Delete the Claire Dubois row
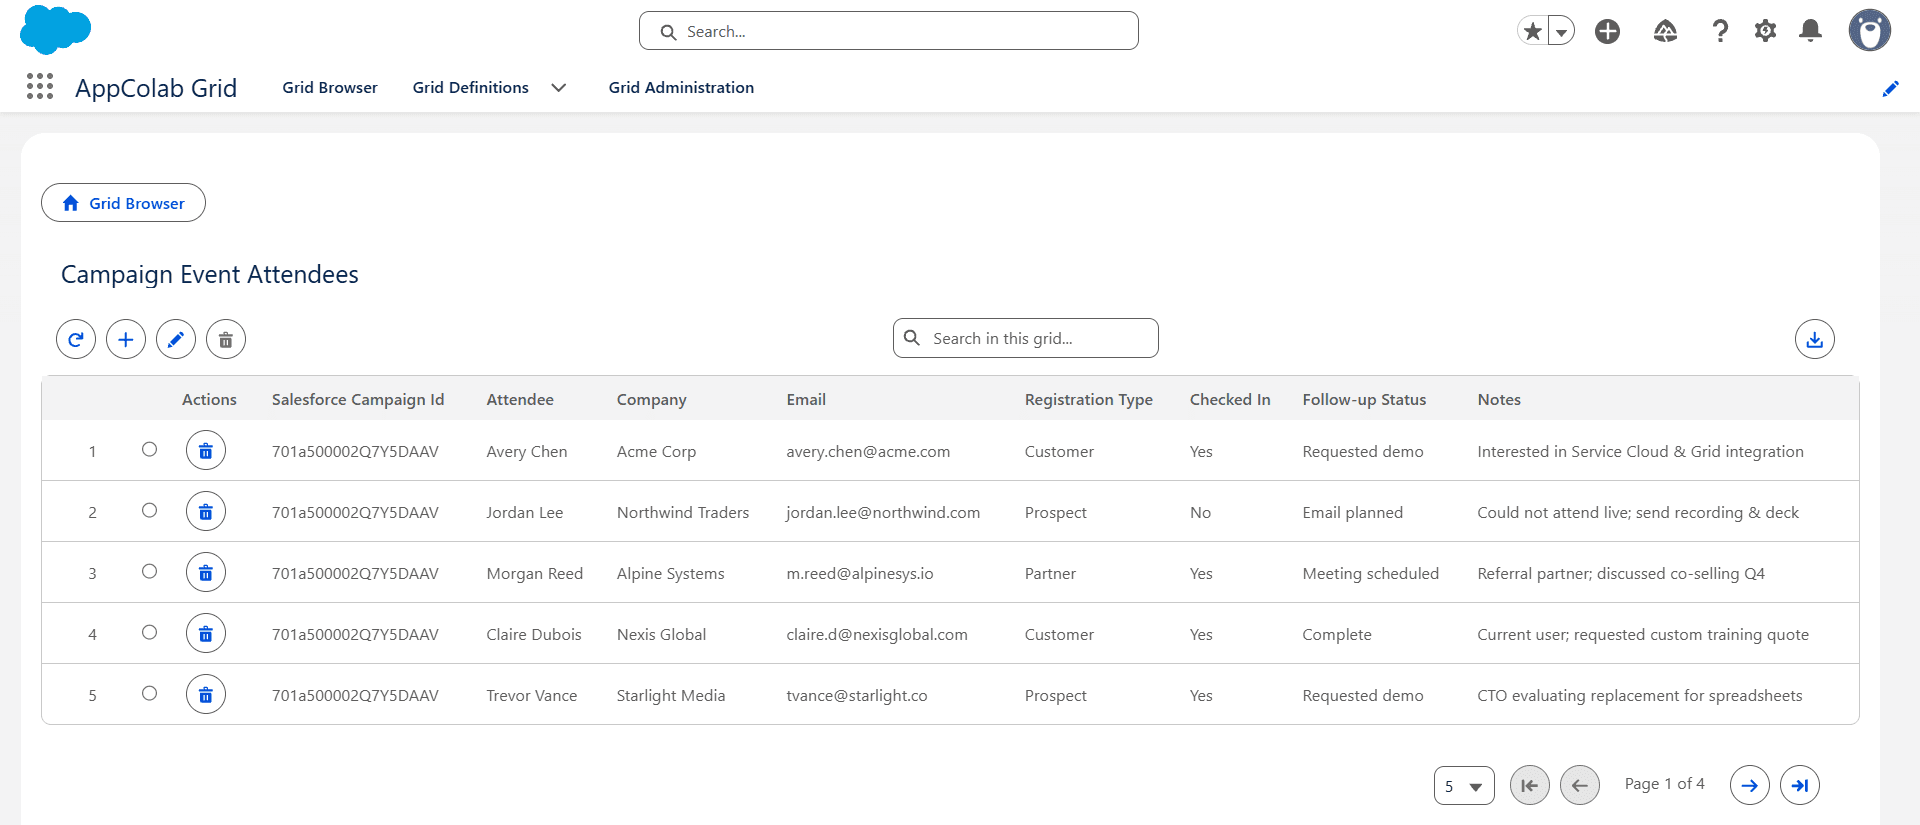1920x825 pixels. [206, 634]
